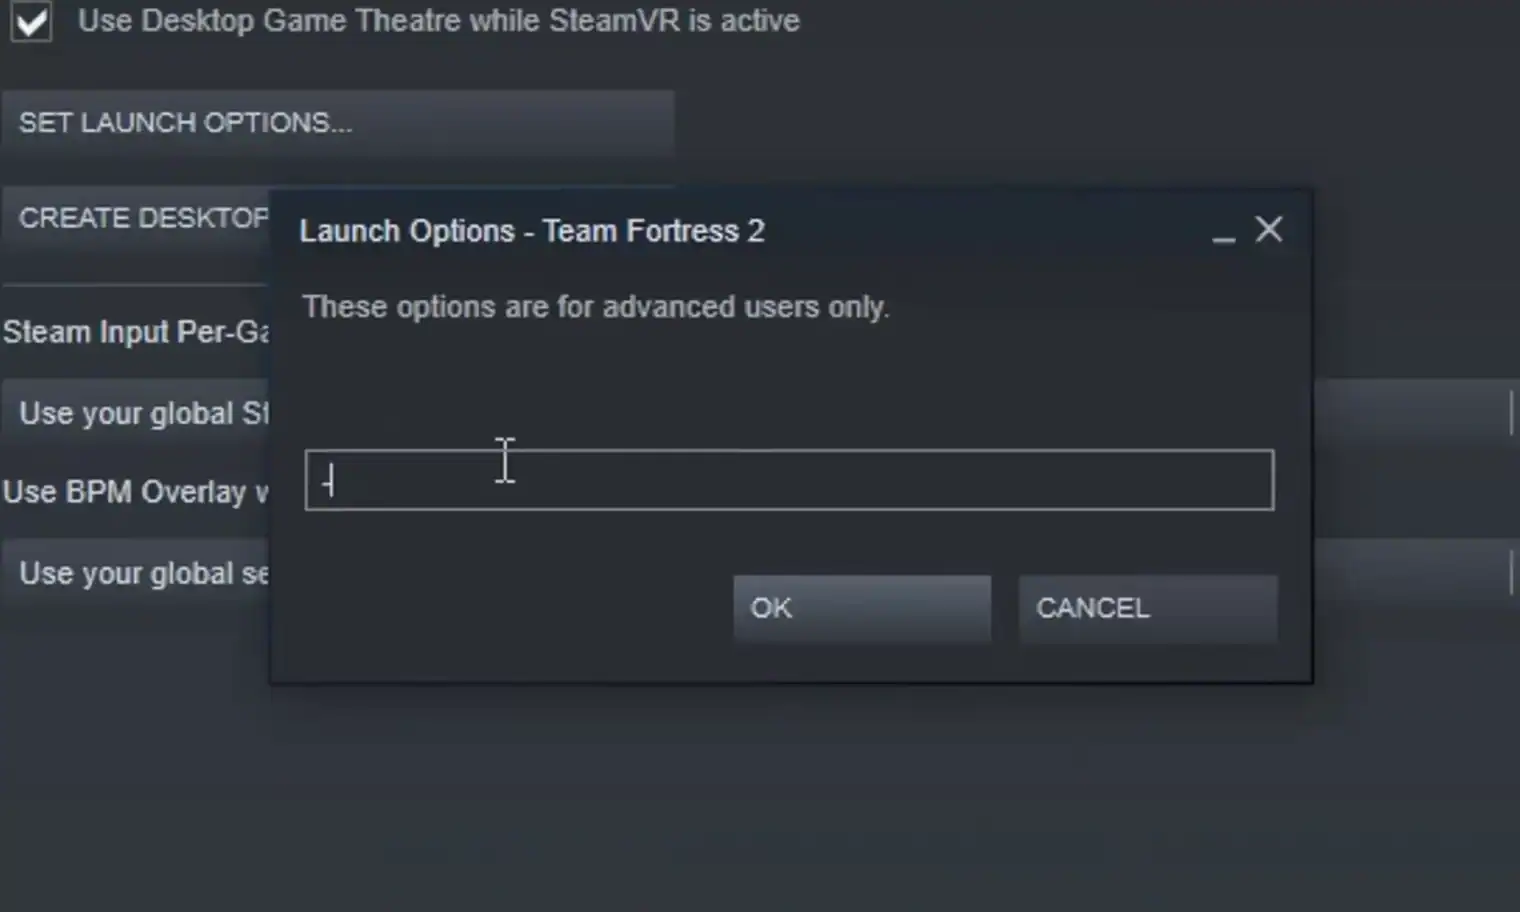
Task: Open SET LAUNCH OPTIONS... button
Action: [338, 122]
